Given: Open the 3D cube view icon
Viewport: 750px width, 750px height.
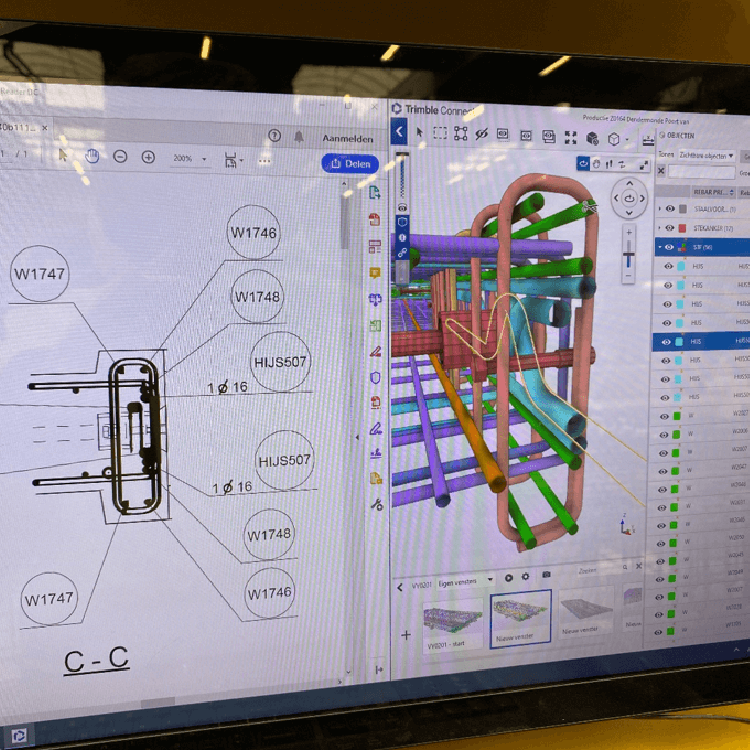Looking at the screenshot, I should [x=613, y=139].
